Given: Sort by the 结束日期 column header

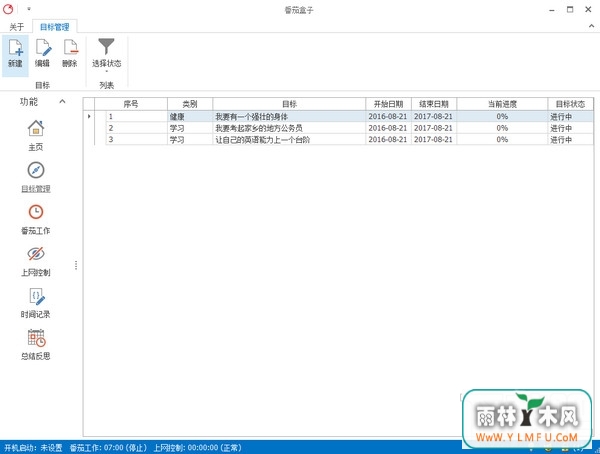Looking at the screenshot, I should coord(434,104).
